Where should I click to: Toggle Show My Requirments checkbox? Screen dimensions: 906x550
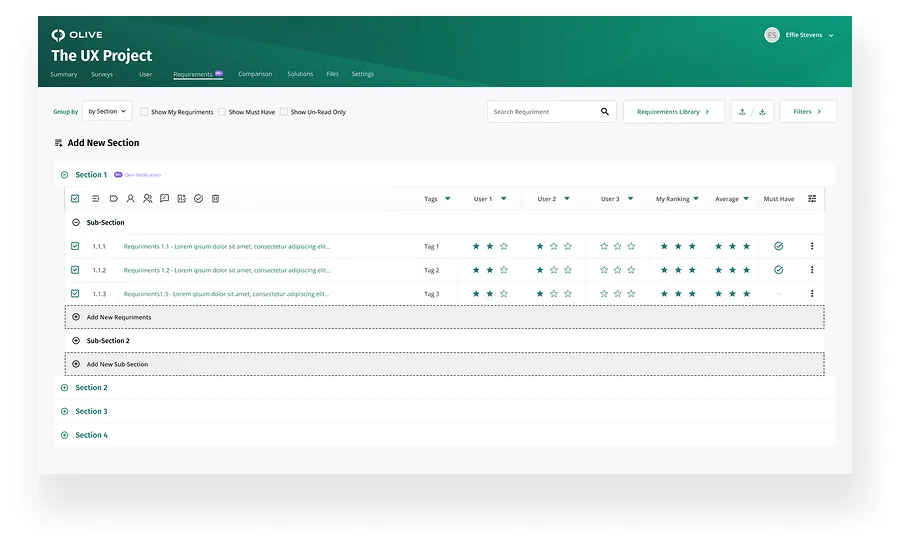coord(144,112)
